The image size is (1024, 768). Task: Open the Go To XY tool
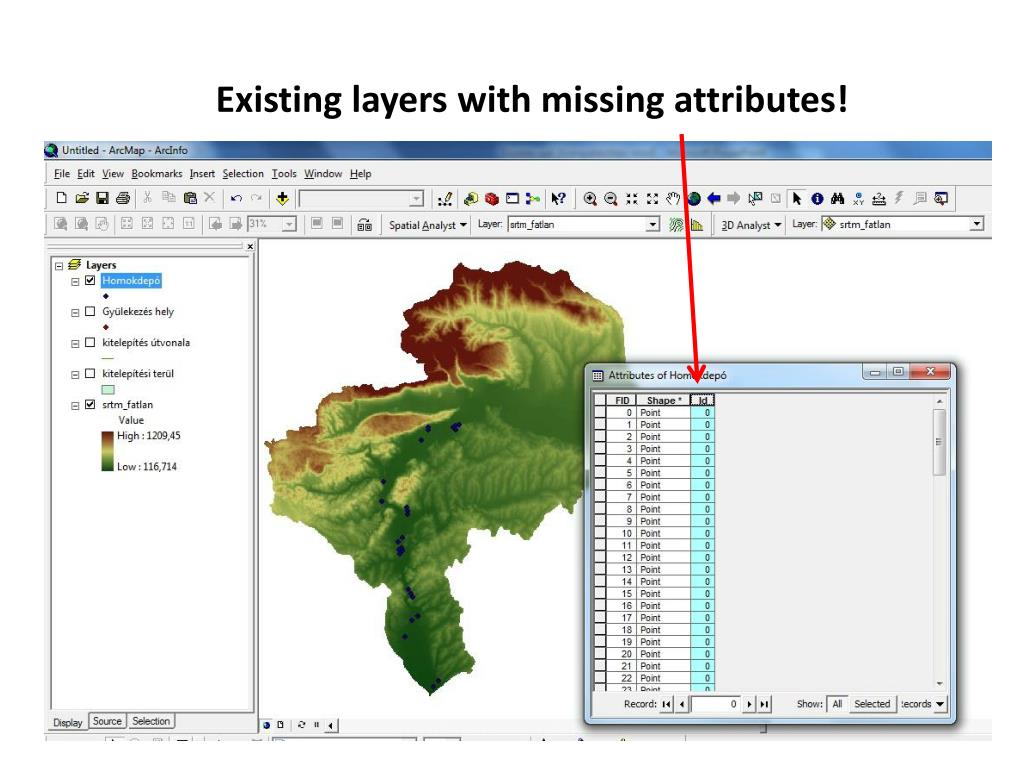858,199
